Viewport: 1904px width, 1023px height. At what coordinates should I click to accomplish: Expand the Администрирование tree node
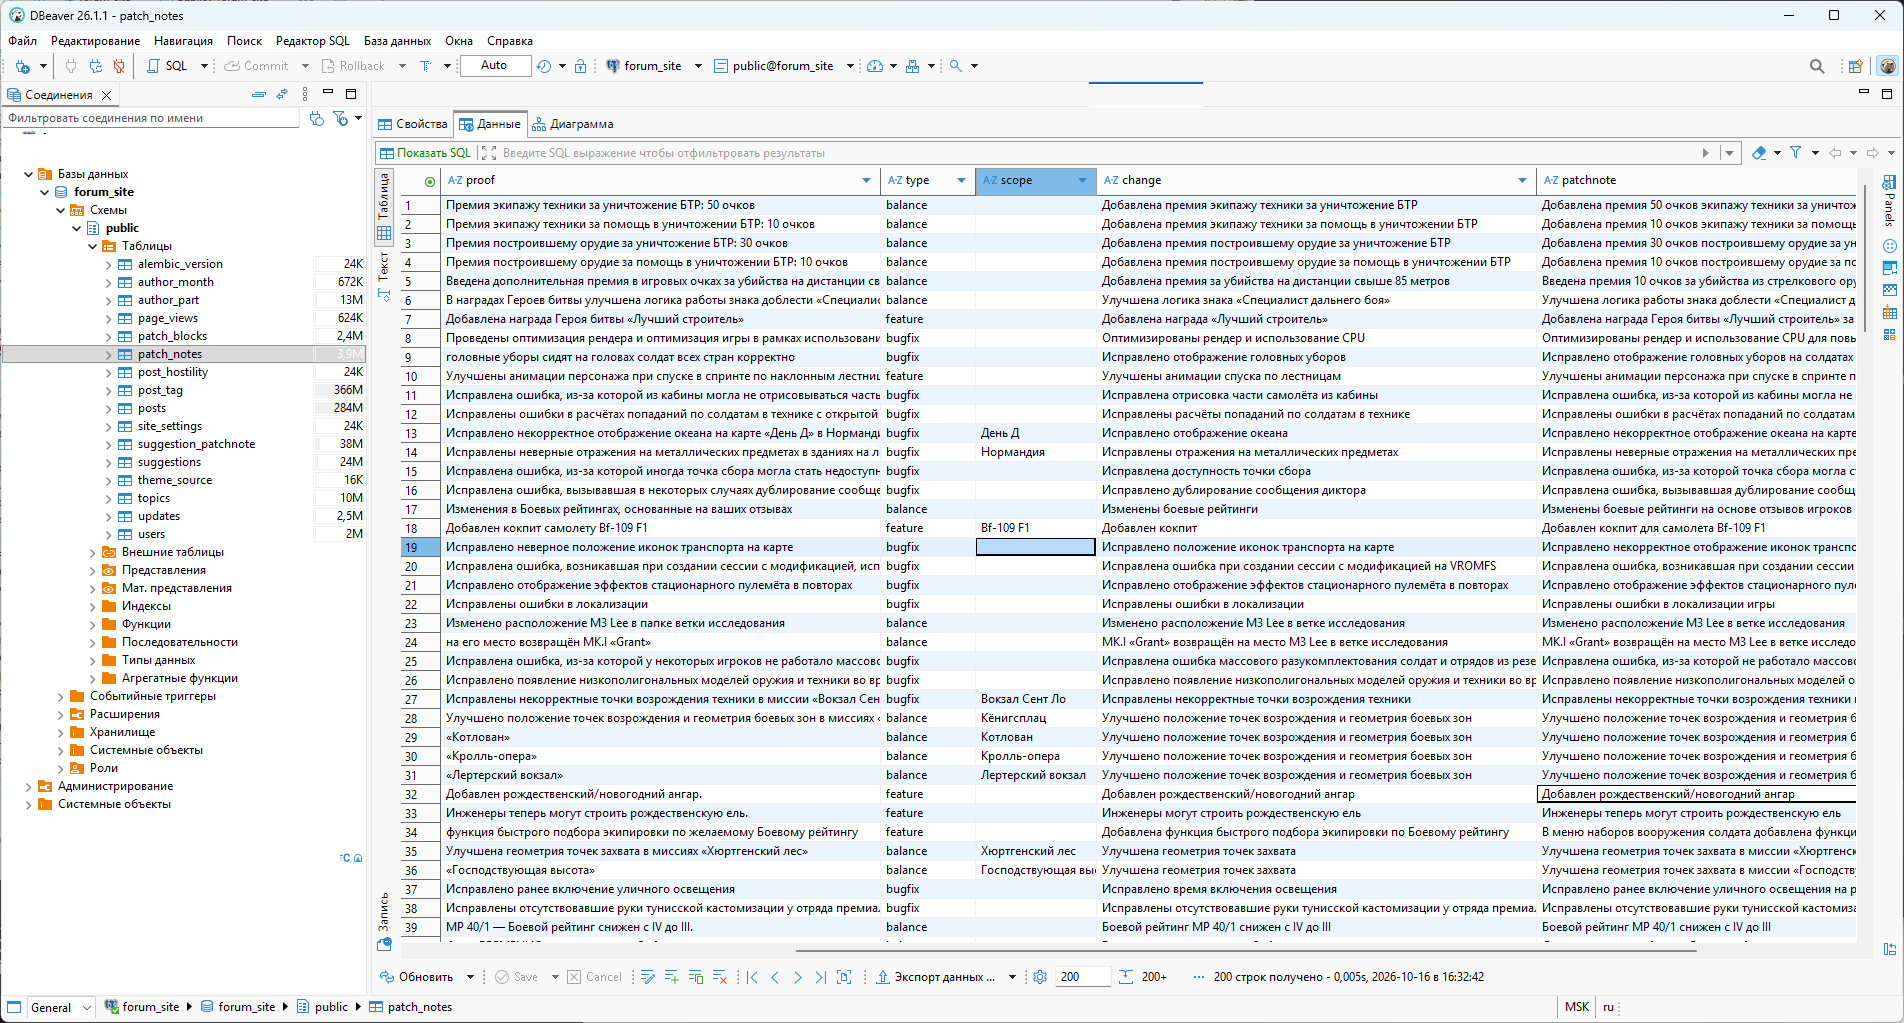click(x=28, y=786)
